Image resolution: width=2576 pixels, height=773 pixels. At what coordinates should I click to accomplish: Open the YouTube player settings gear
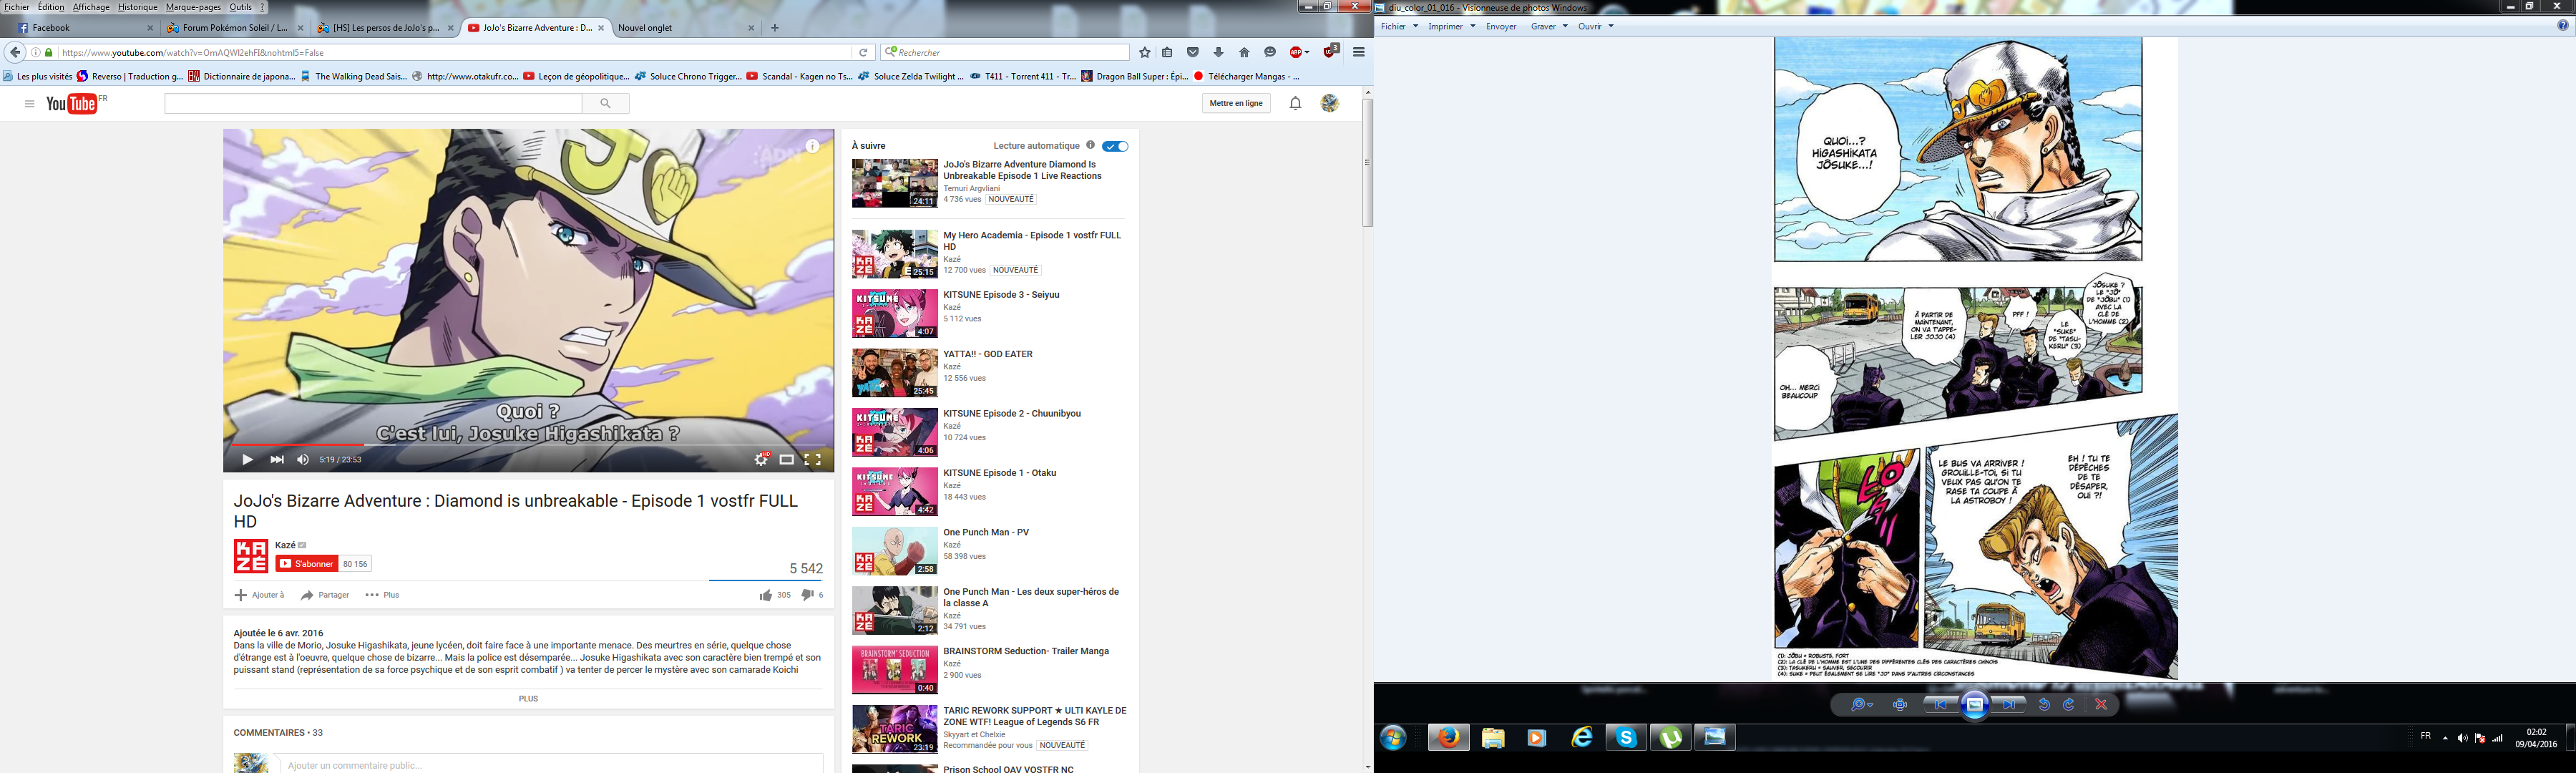tap(761, 460)
